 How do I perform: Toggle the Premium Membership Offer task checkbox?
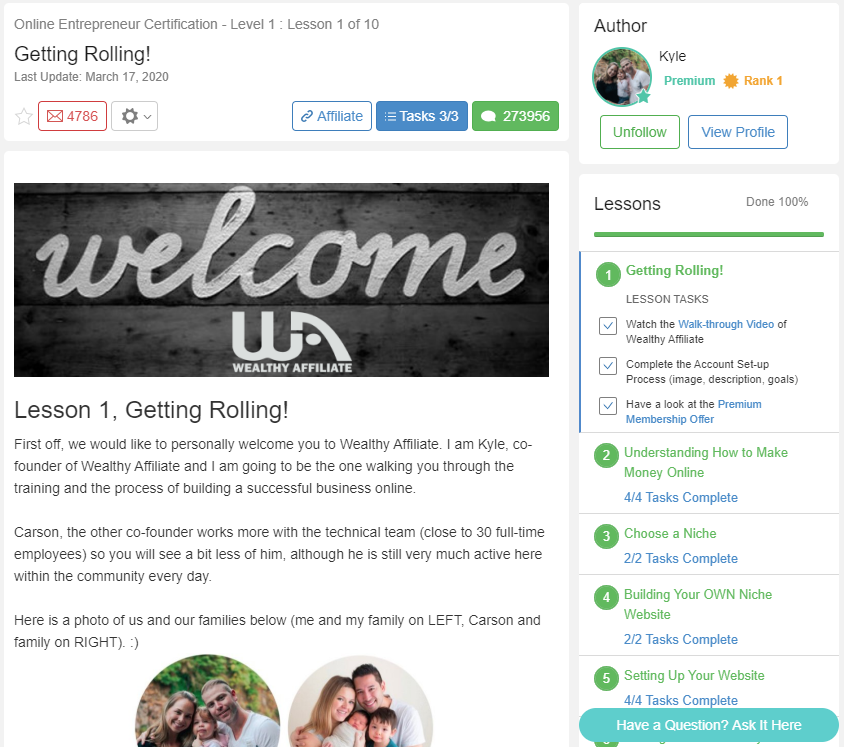tap(608, 405)
